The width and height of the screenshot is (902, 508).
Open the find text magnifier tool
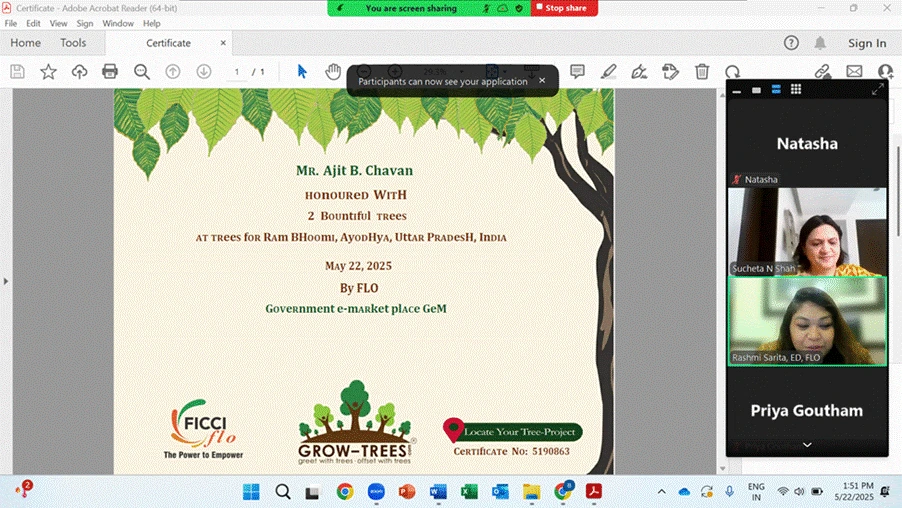tap(142, 72)
